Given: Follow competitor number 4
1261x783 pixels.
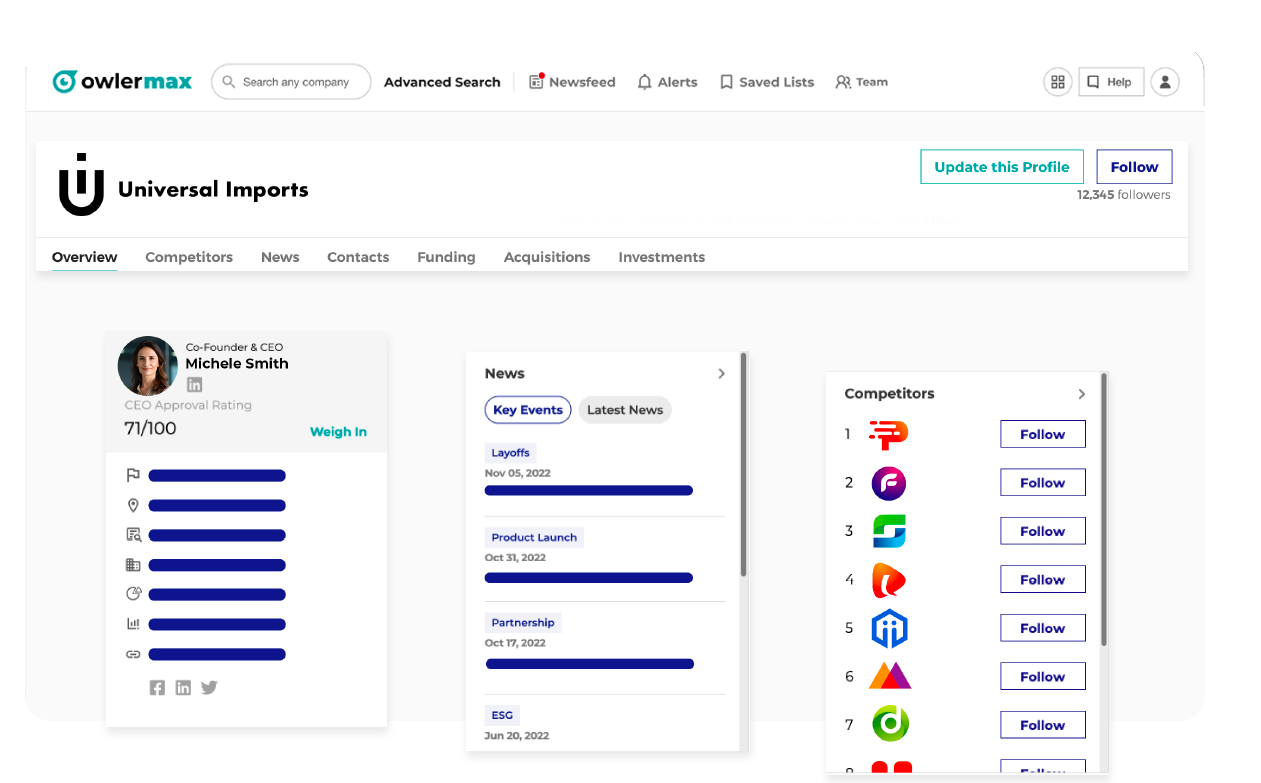Looking at the screenshot, I should point(1043,580).
